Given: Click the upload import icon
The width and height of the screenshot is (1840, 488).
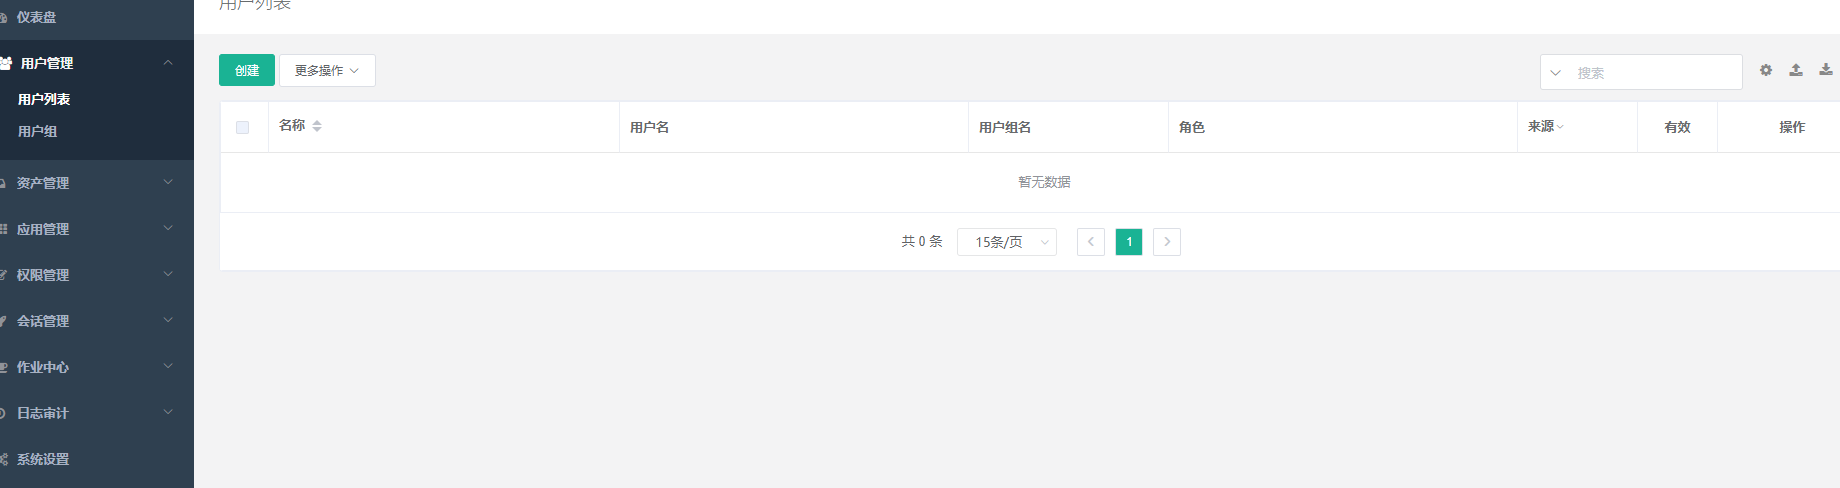Looking at the screenshot, I should [x=1796, y=70].
